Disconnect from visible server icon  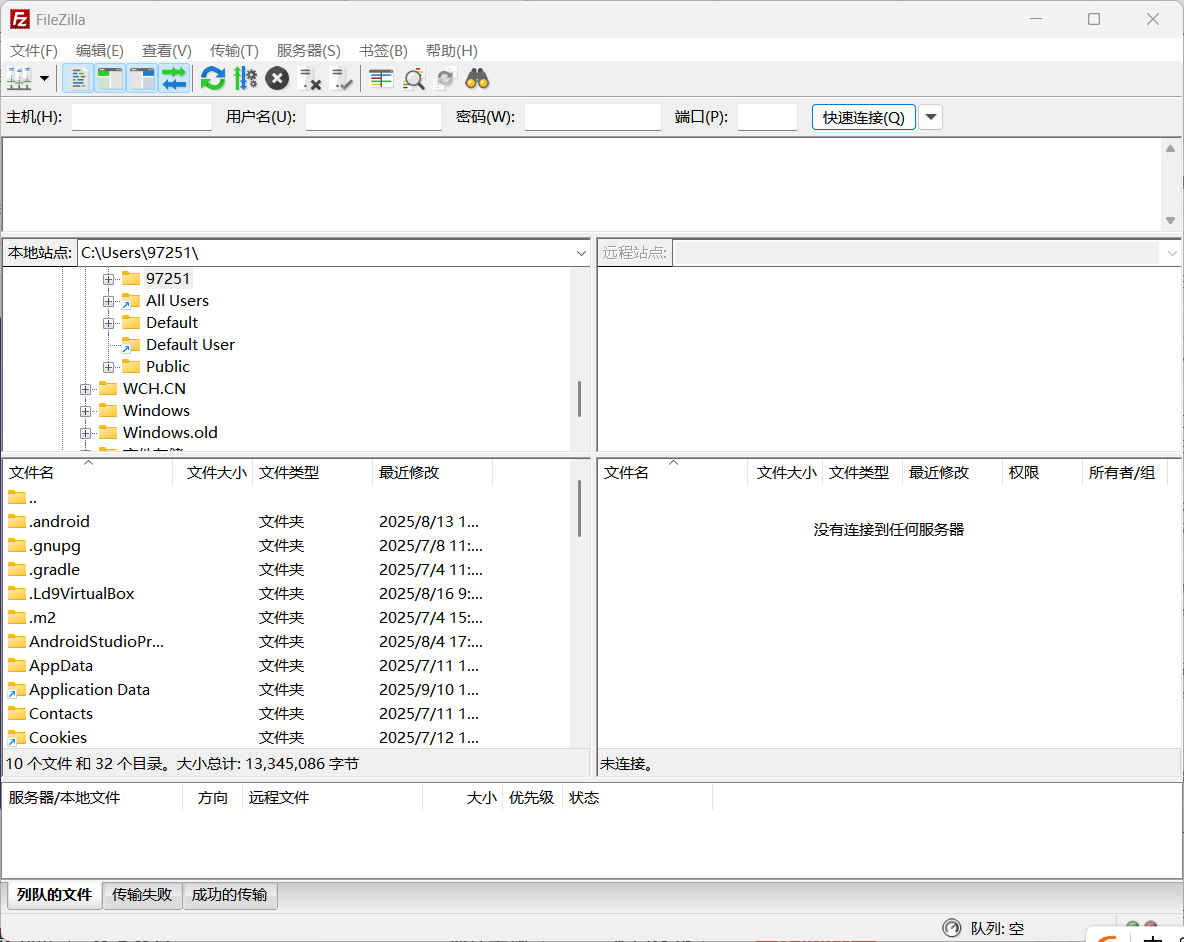click(310, 78)
